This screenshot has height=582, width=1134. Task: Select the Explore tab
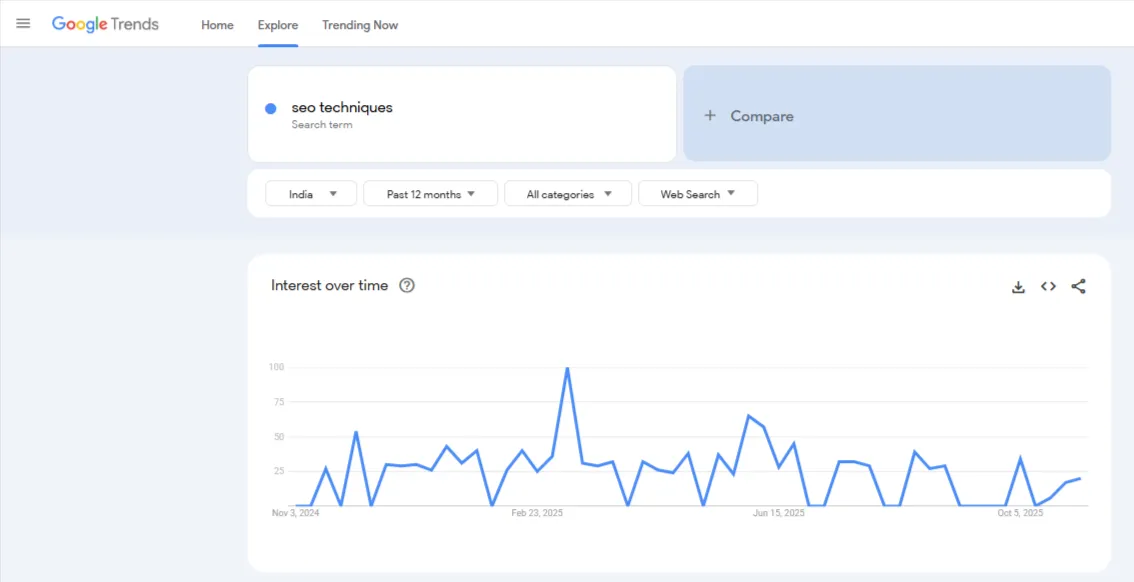pos(277,25)
